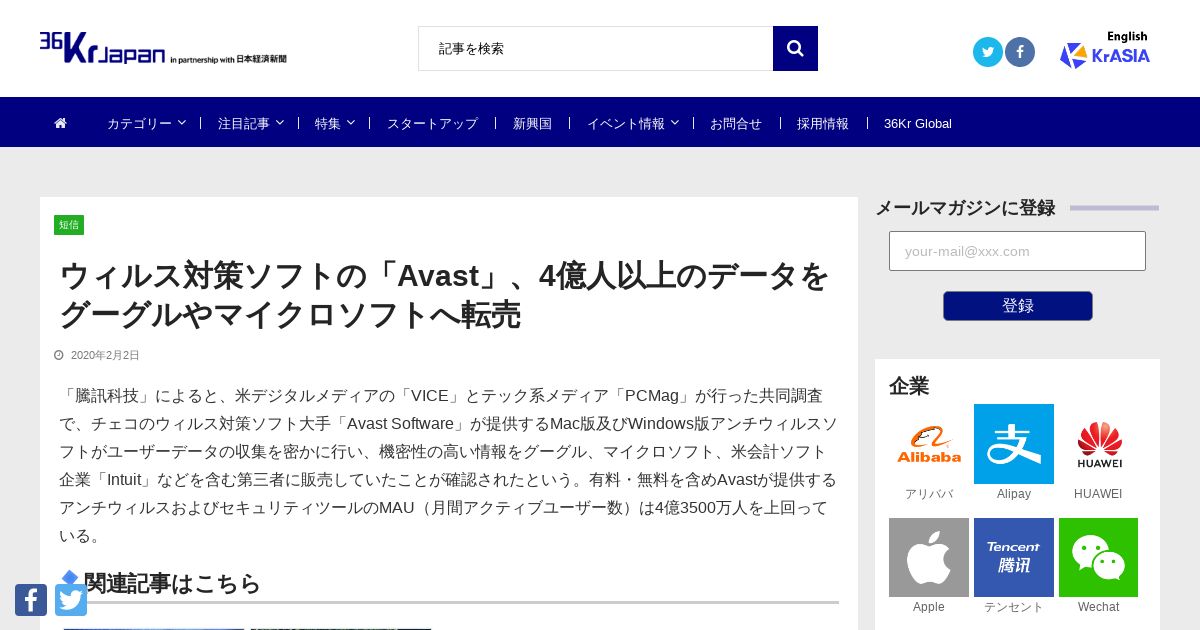Viewport: 1200px width, 630px height.
Task: Focus the newsletter email input field
Action: coord(1017,251)
